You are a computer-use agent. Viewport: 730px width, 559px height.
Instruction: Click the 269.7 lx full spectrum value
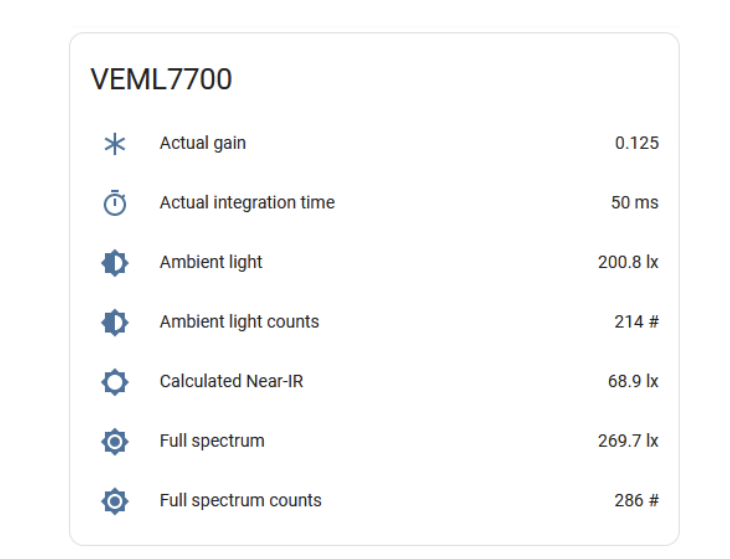[x=628, y=441]
